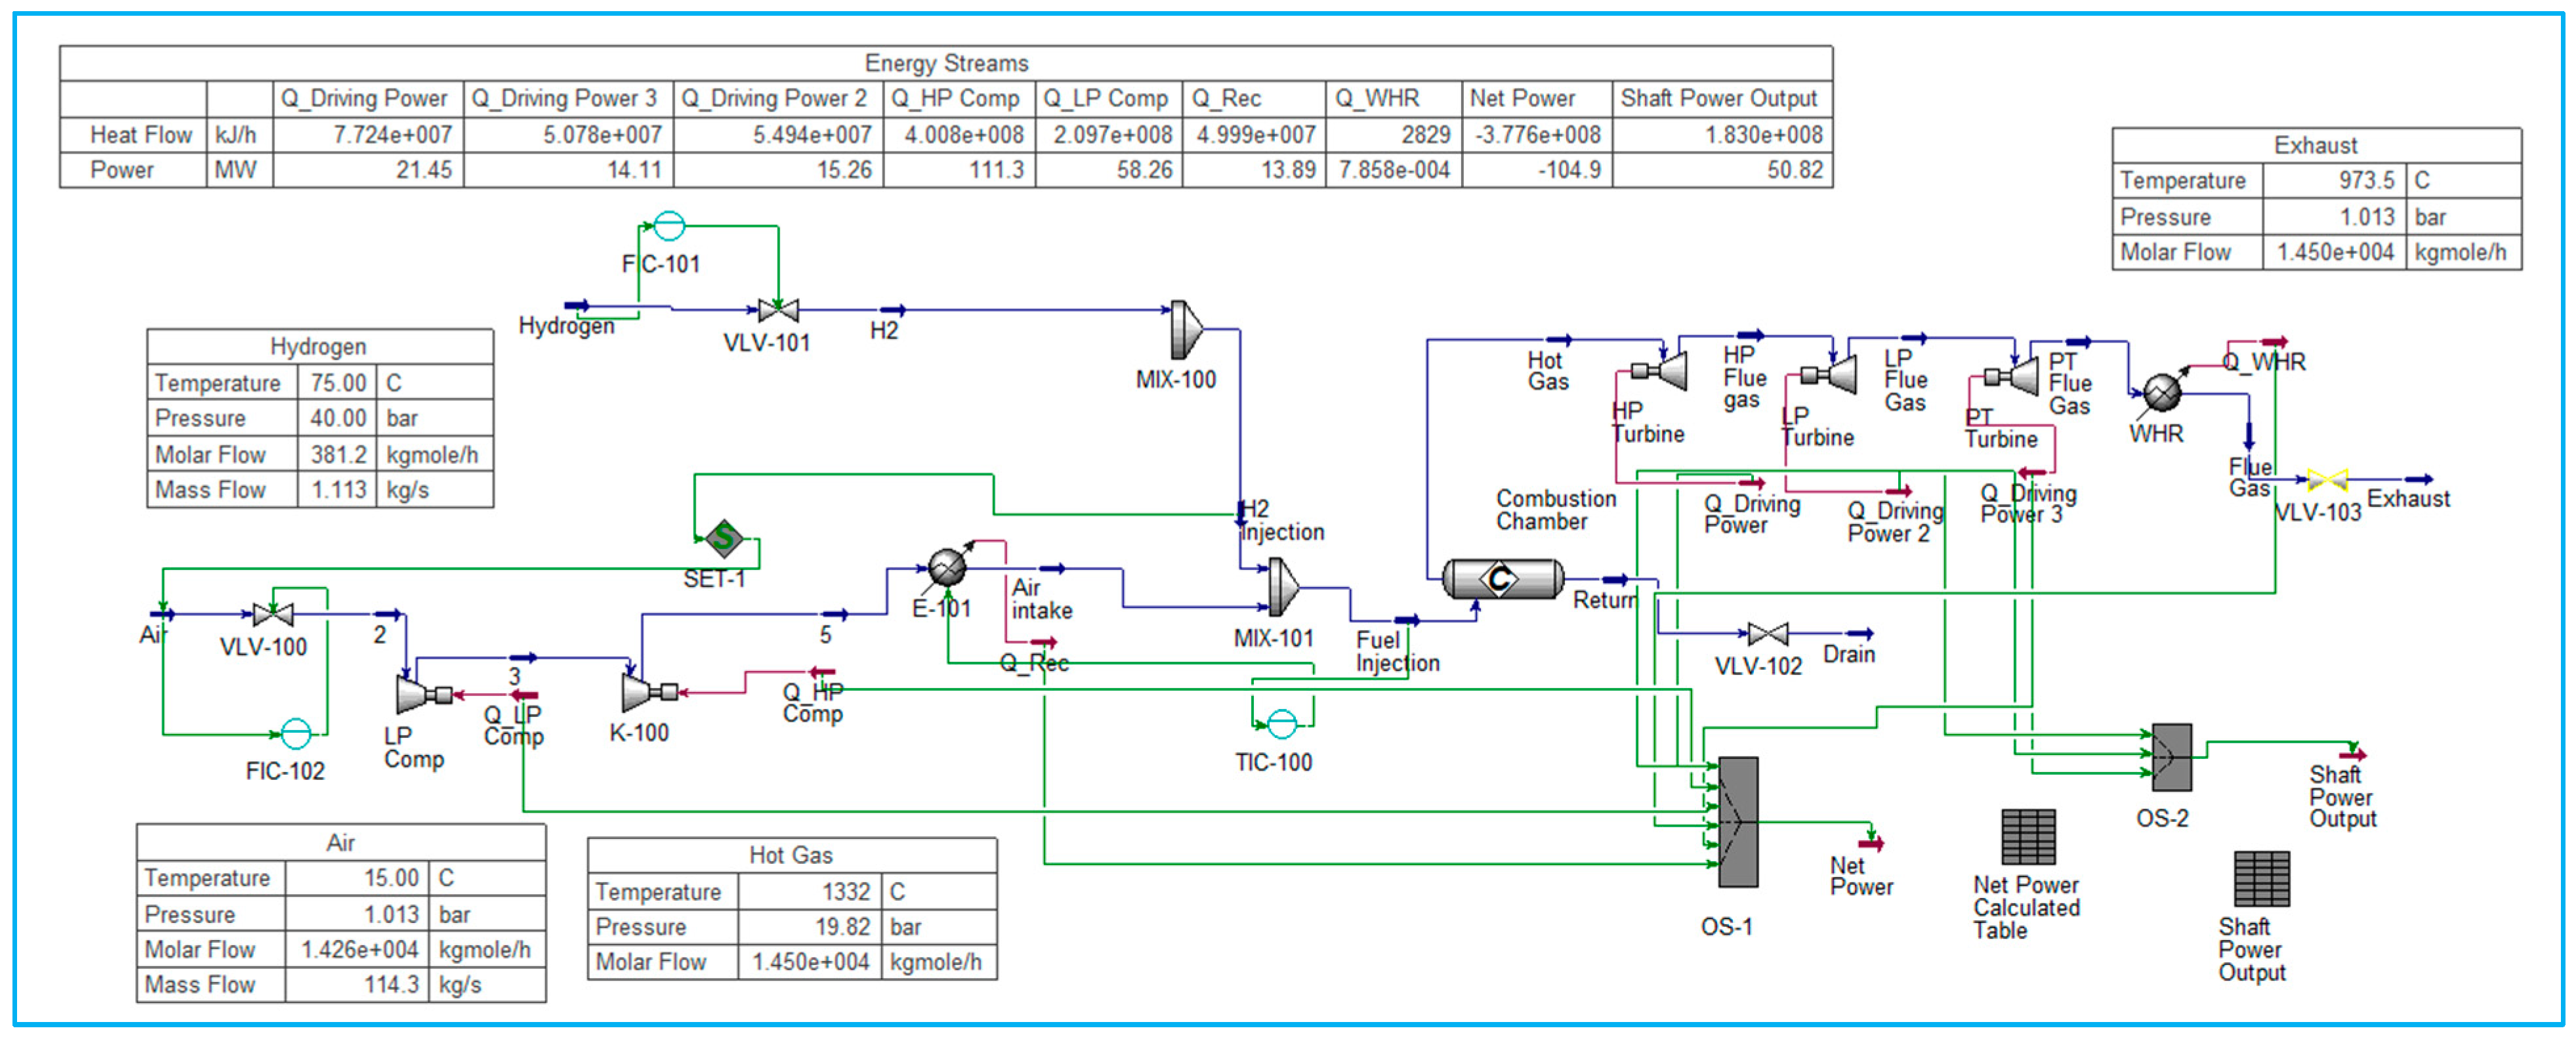Select the Q_HP Comp column header

click(x=957, y=99)
